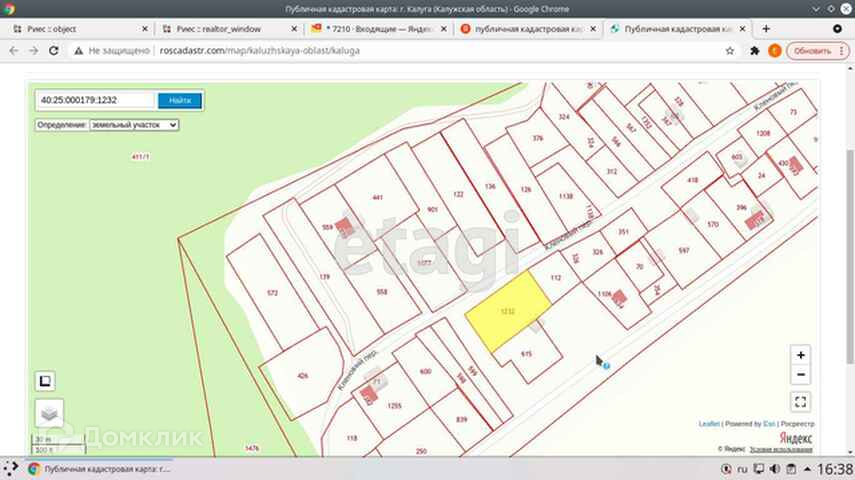Toggle fullscreen map view
This screenshot has height=480, width=855.
tap(799, 402)
